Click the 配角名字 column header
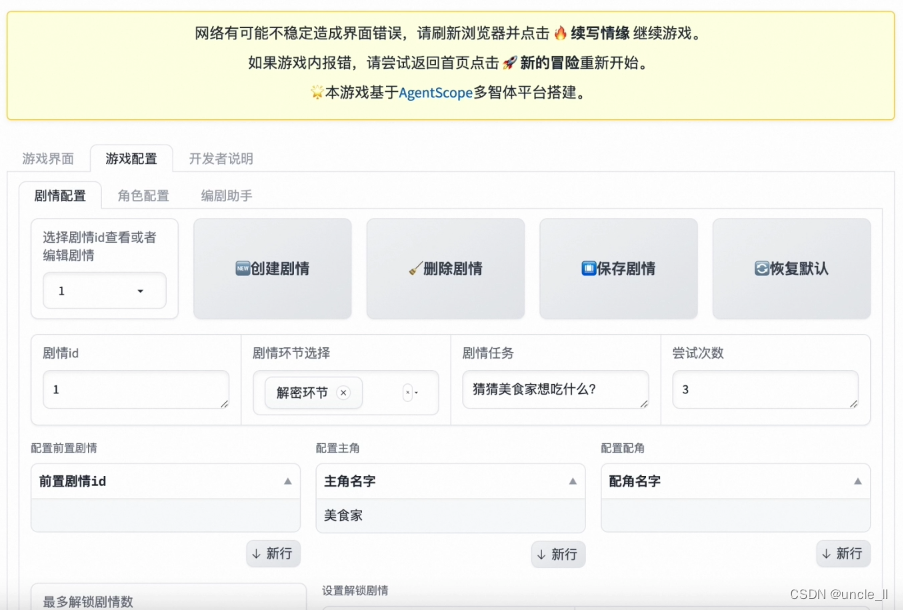Image resolution: width=903 pixels, height=610 pixels. [735, 482]
